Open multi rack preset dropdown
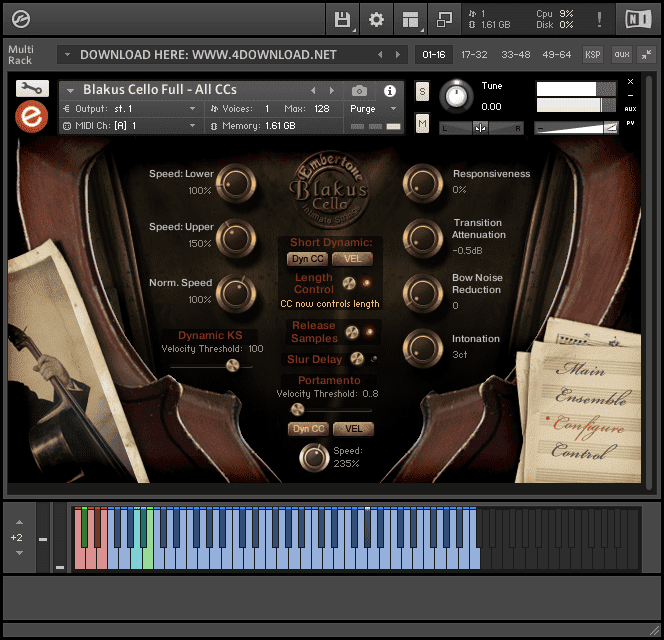 pos(67,55)
